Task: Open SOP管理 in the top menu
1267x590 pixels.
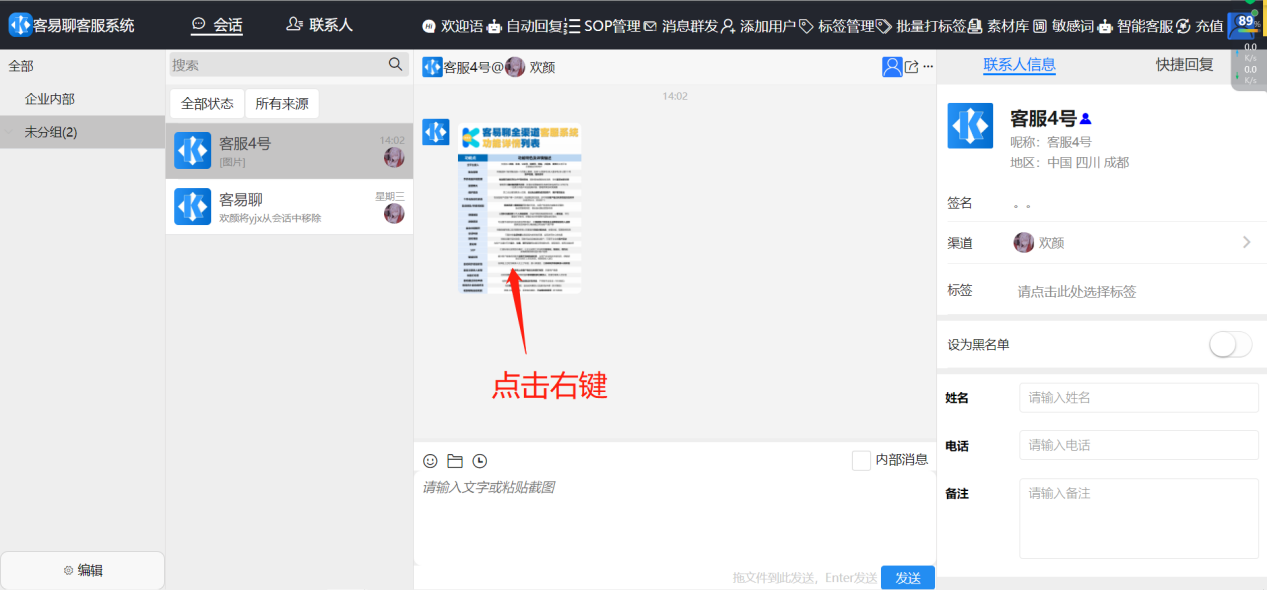Action: (604, 26)
